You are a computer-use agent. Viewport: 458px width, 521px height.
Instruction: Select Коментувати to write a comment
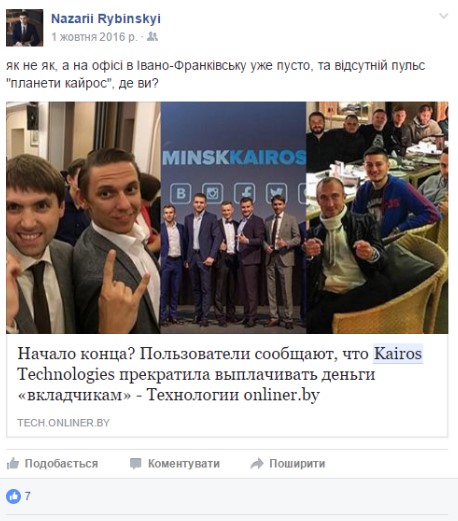point(175,463)
